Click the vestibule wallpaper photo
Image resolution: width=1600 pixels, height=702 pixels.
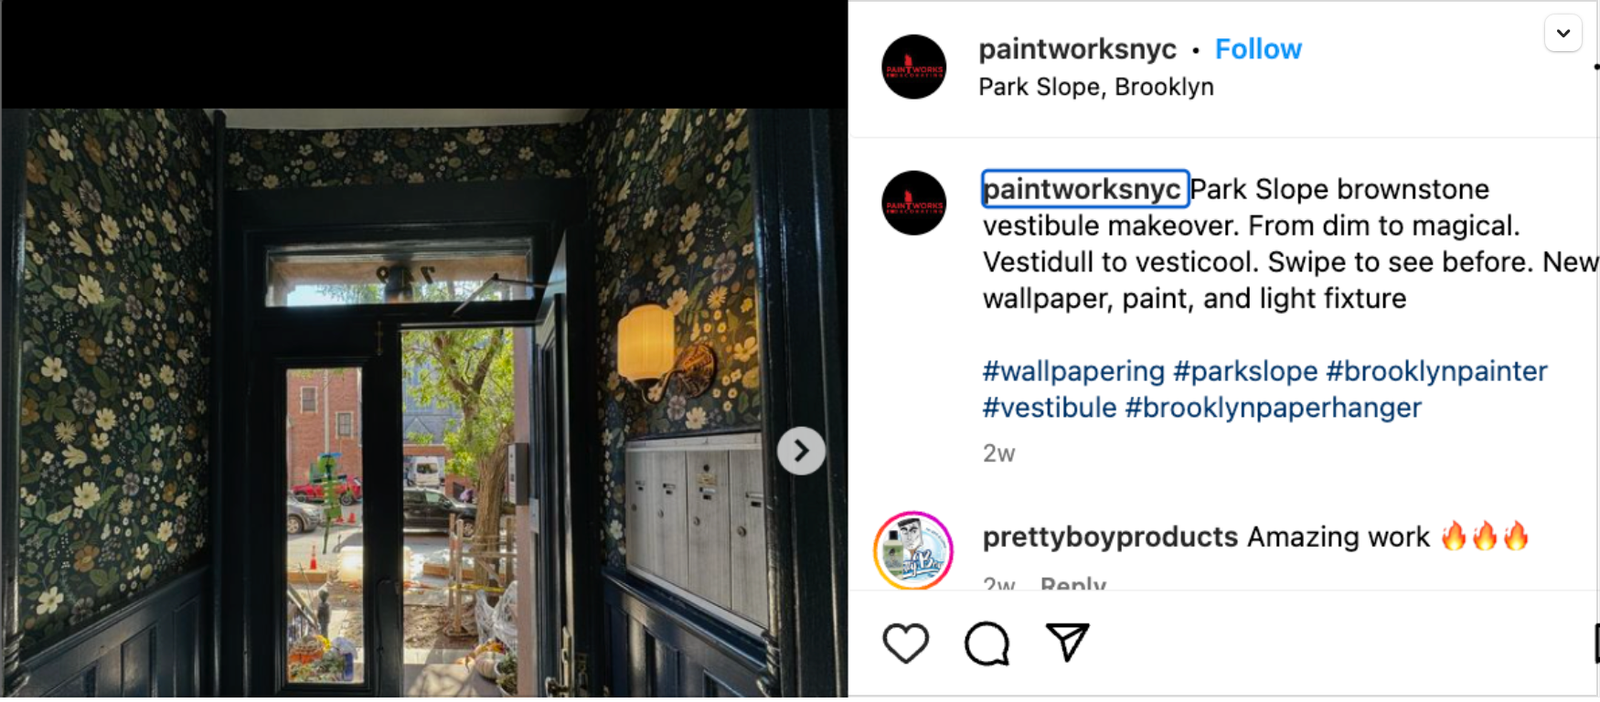coord(424,402)
